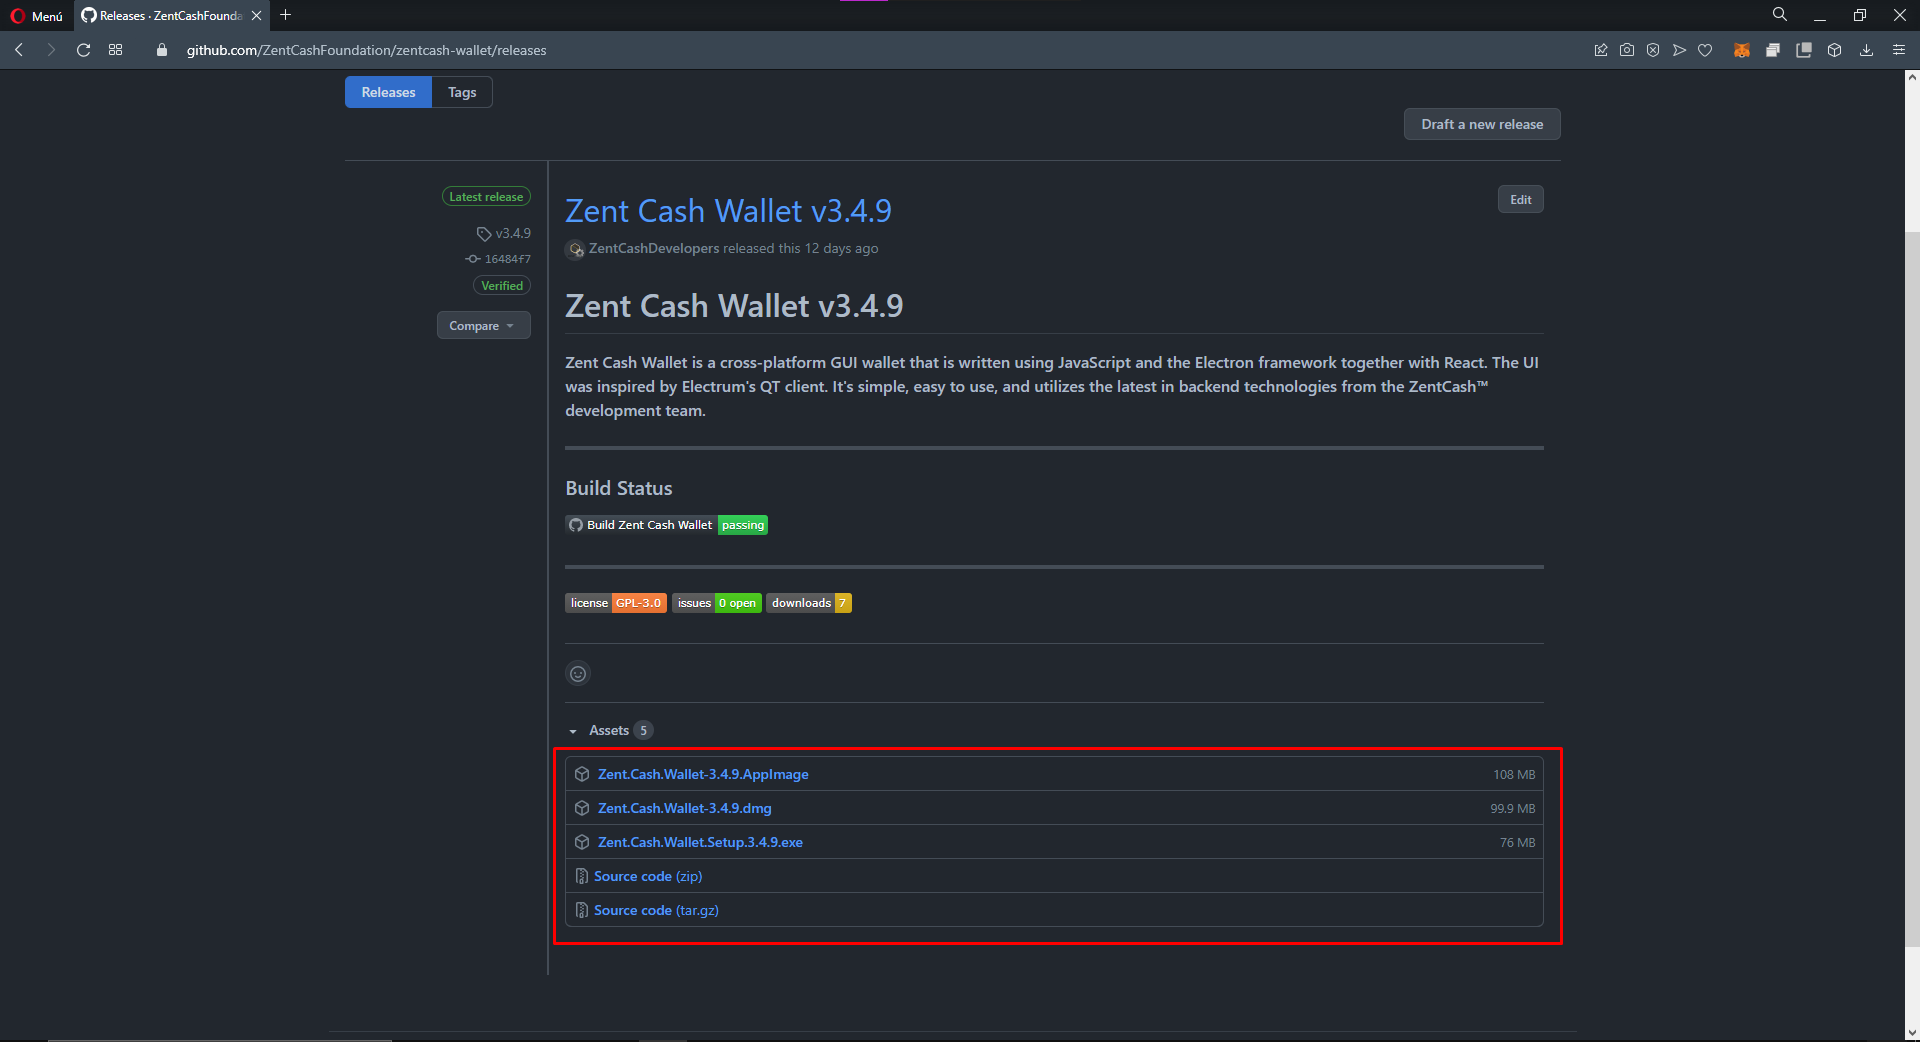This screenshot has width=1920, height=1042.
Task: Open a new browser tab
Action: [x=286, y=15]
